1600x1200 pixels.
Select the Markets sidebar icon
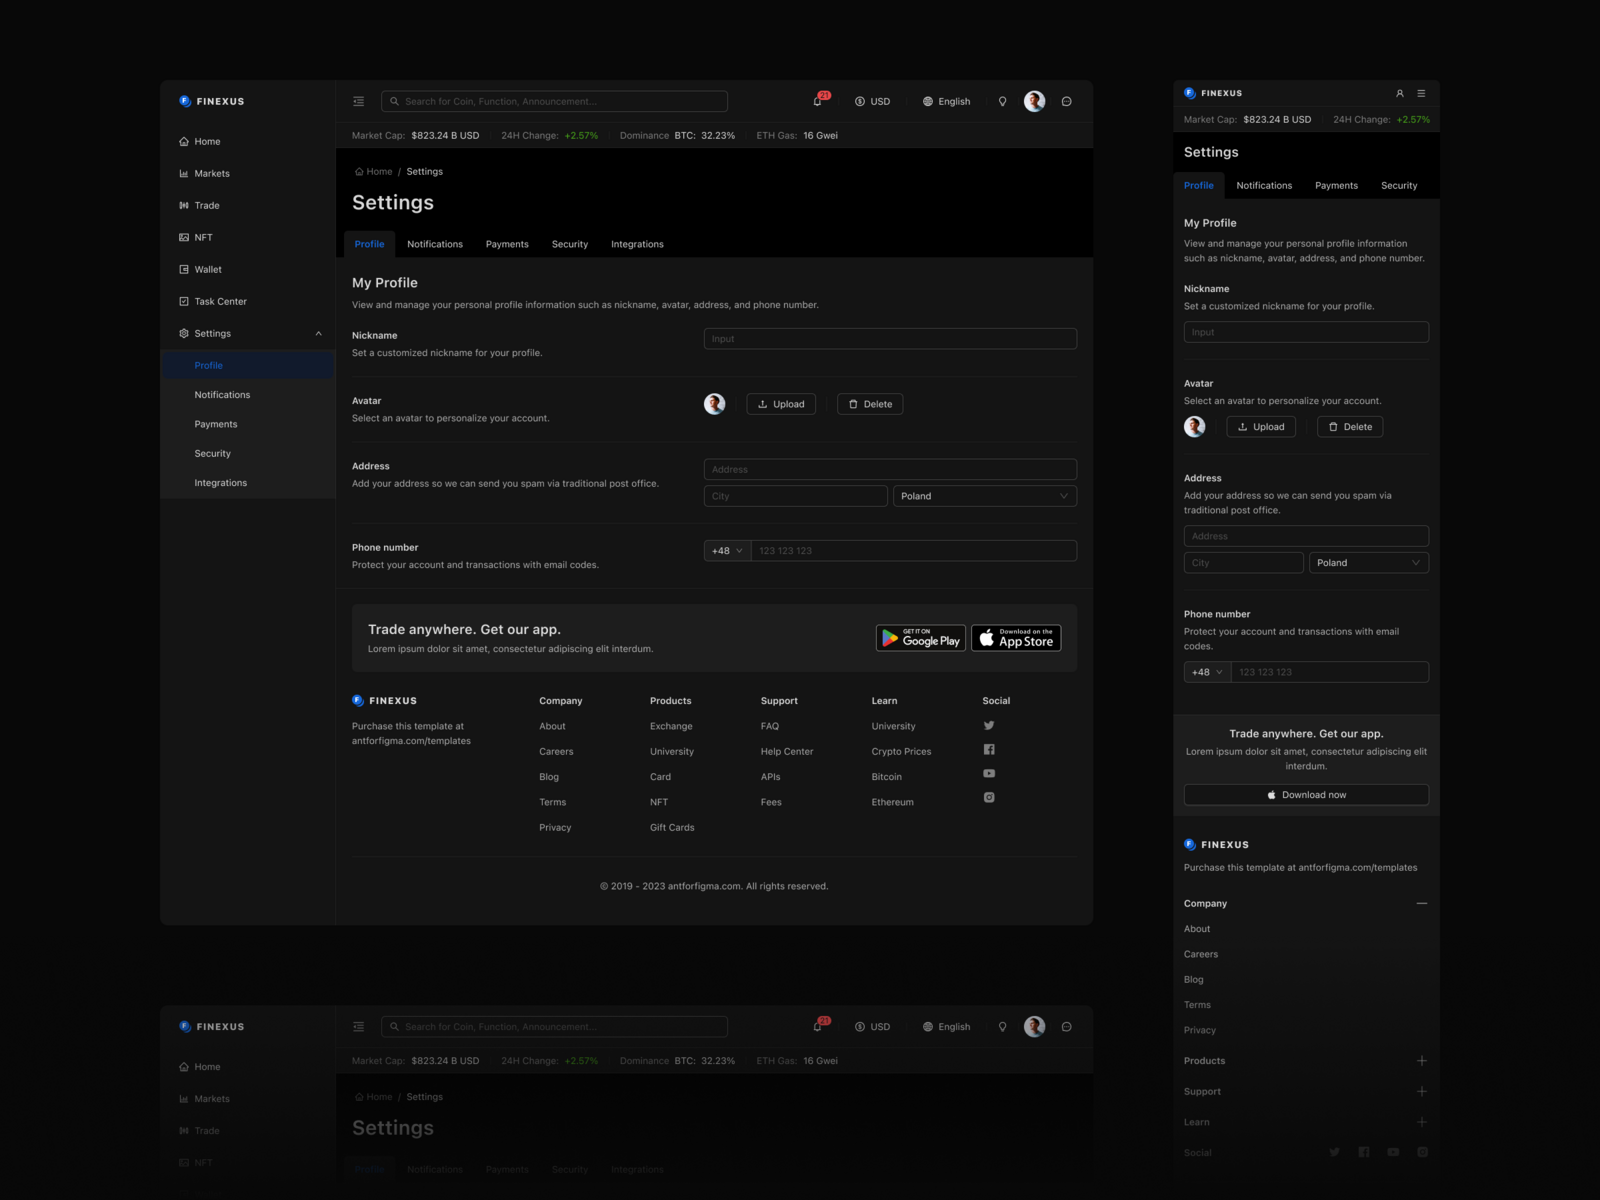pyautogui.click(x=184, y=173)
